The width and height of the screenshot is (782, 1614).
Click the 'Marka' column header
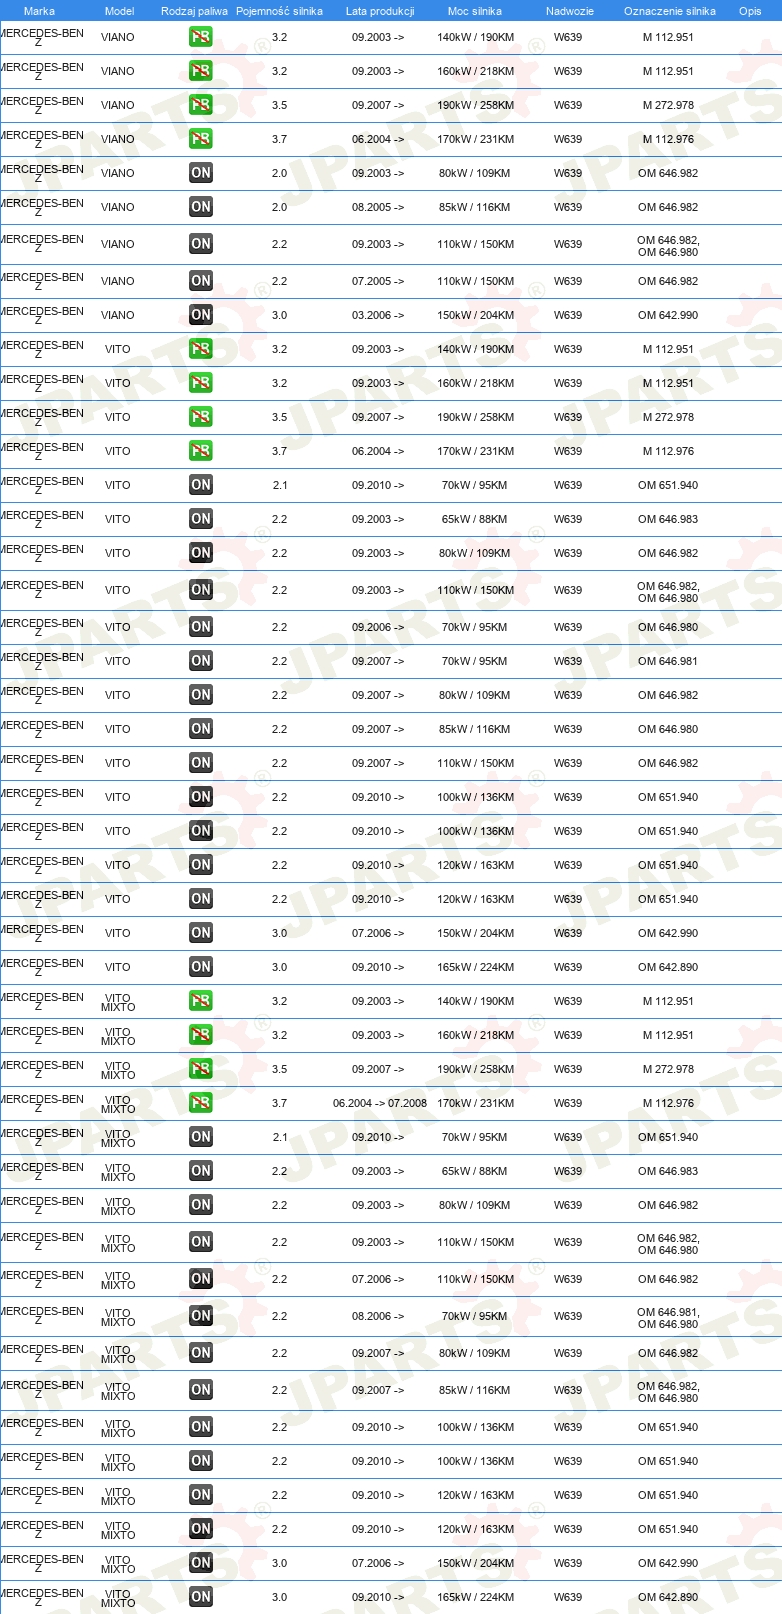point(39,11)
